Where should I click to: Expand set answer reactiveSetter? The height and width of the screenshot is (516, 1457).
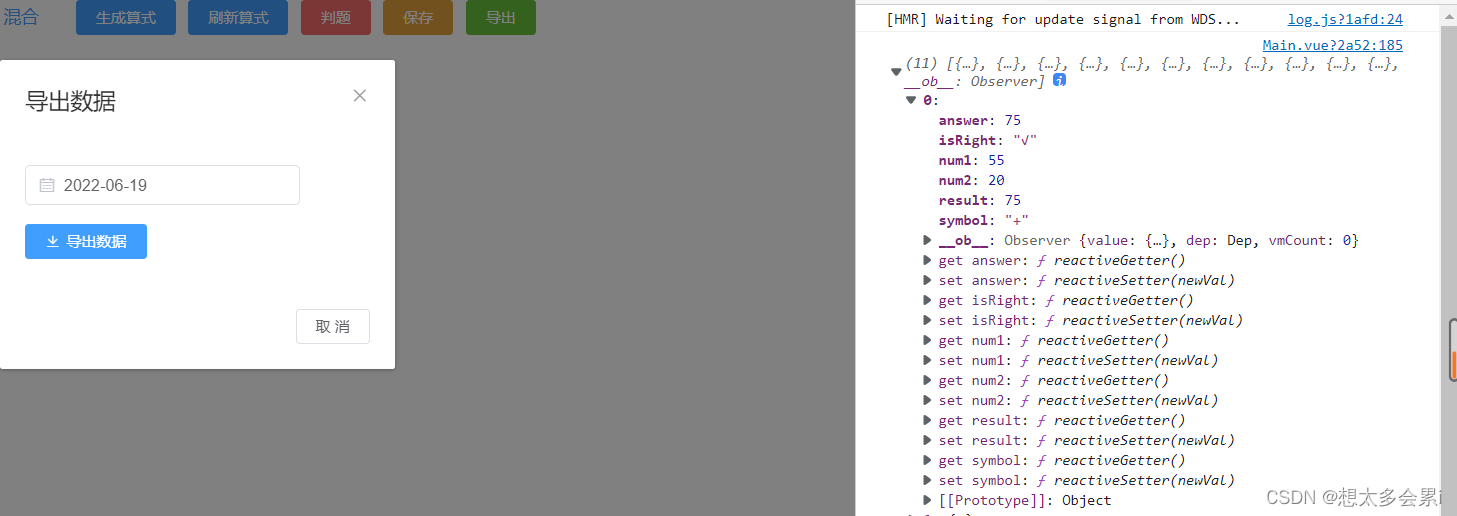928,280
